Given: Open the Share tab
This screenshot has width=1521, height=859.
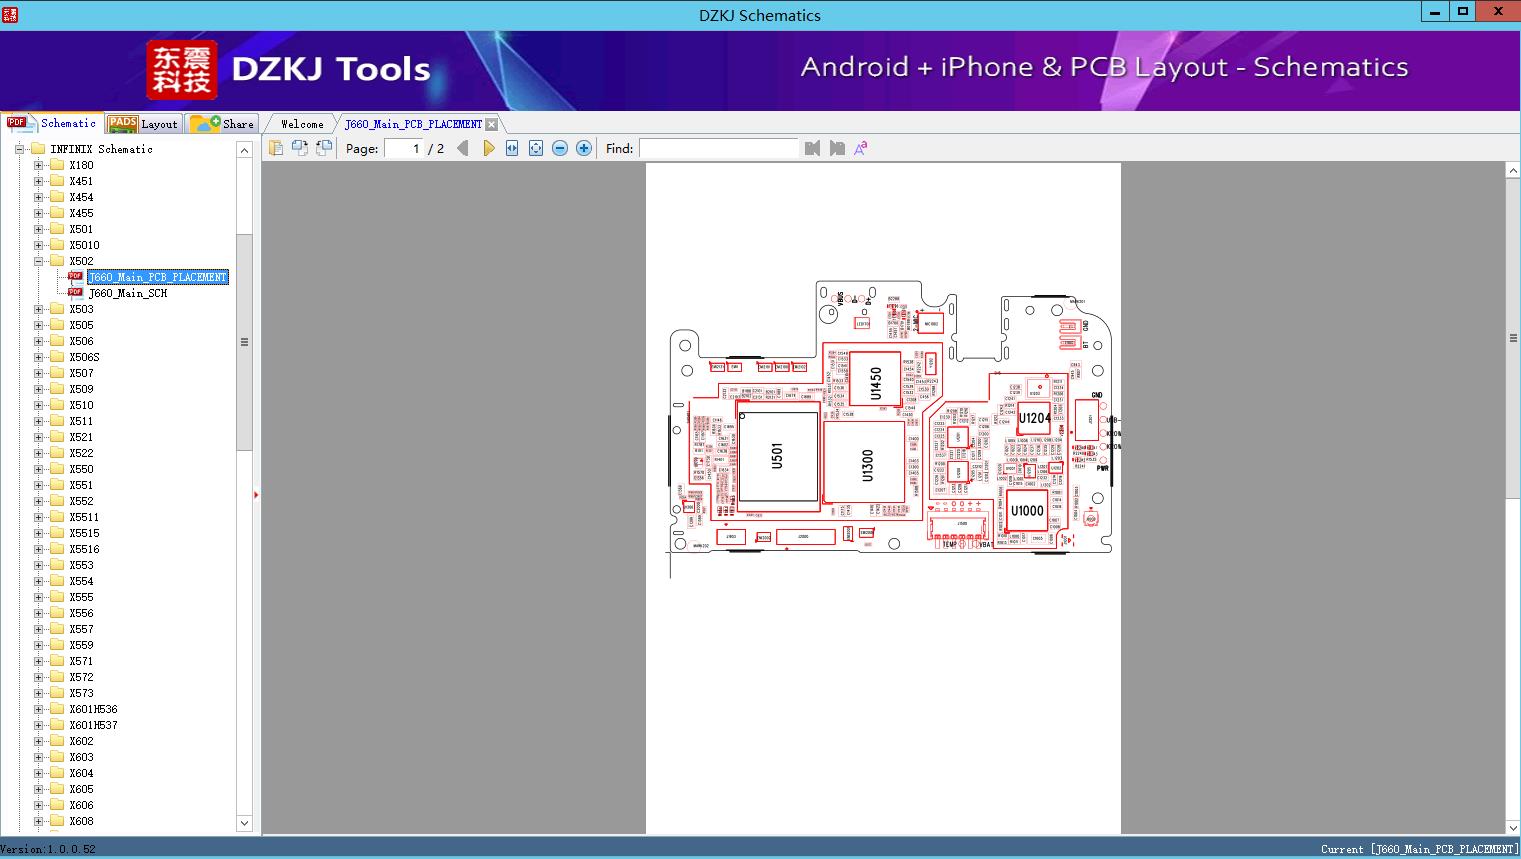Looking at the screenshot, I should pyautogui.click(x=223, y=124).
